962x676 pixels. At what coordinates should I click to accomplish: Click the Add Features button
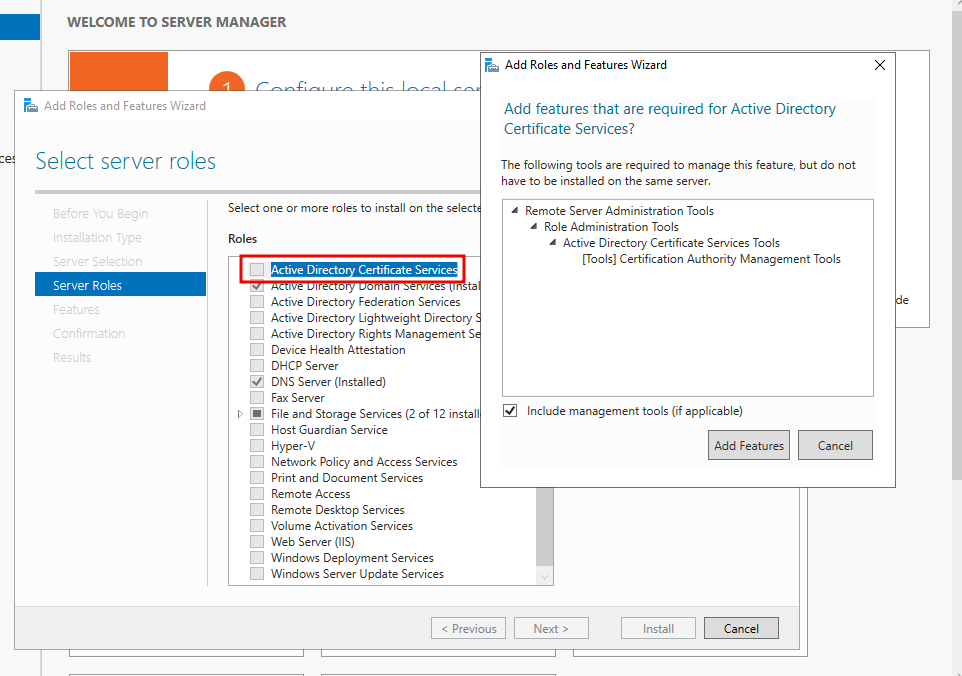(748, 445)
